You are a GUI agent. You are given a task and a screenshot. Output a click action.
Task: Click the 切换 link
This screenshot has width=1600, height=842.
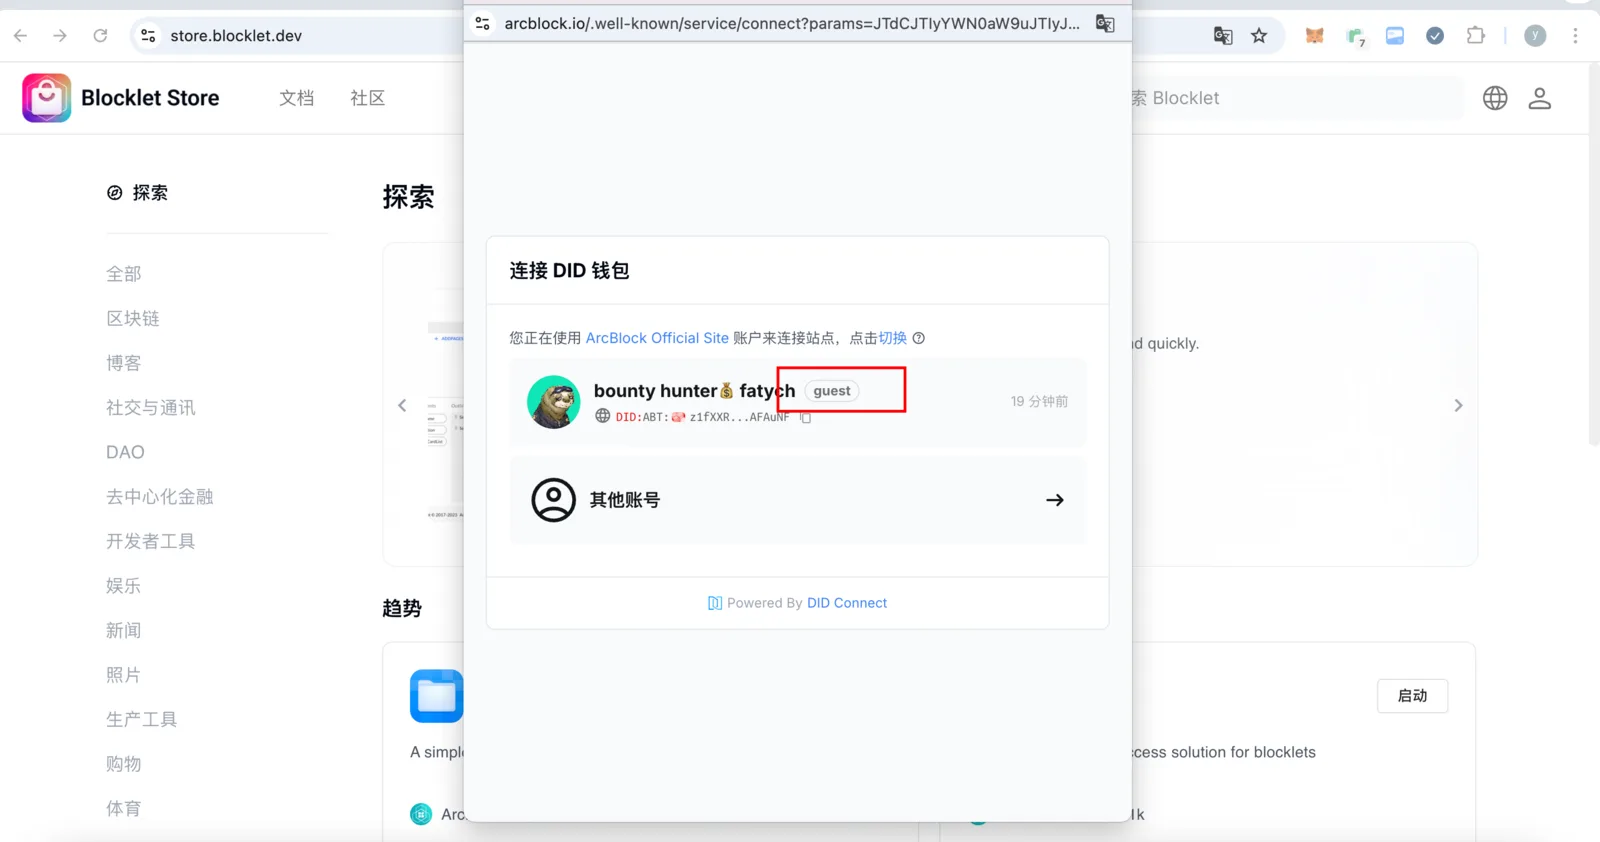click(892, 338)
